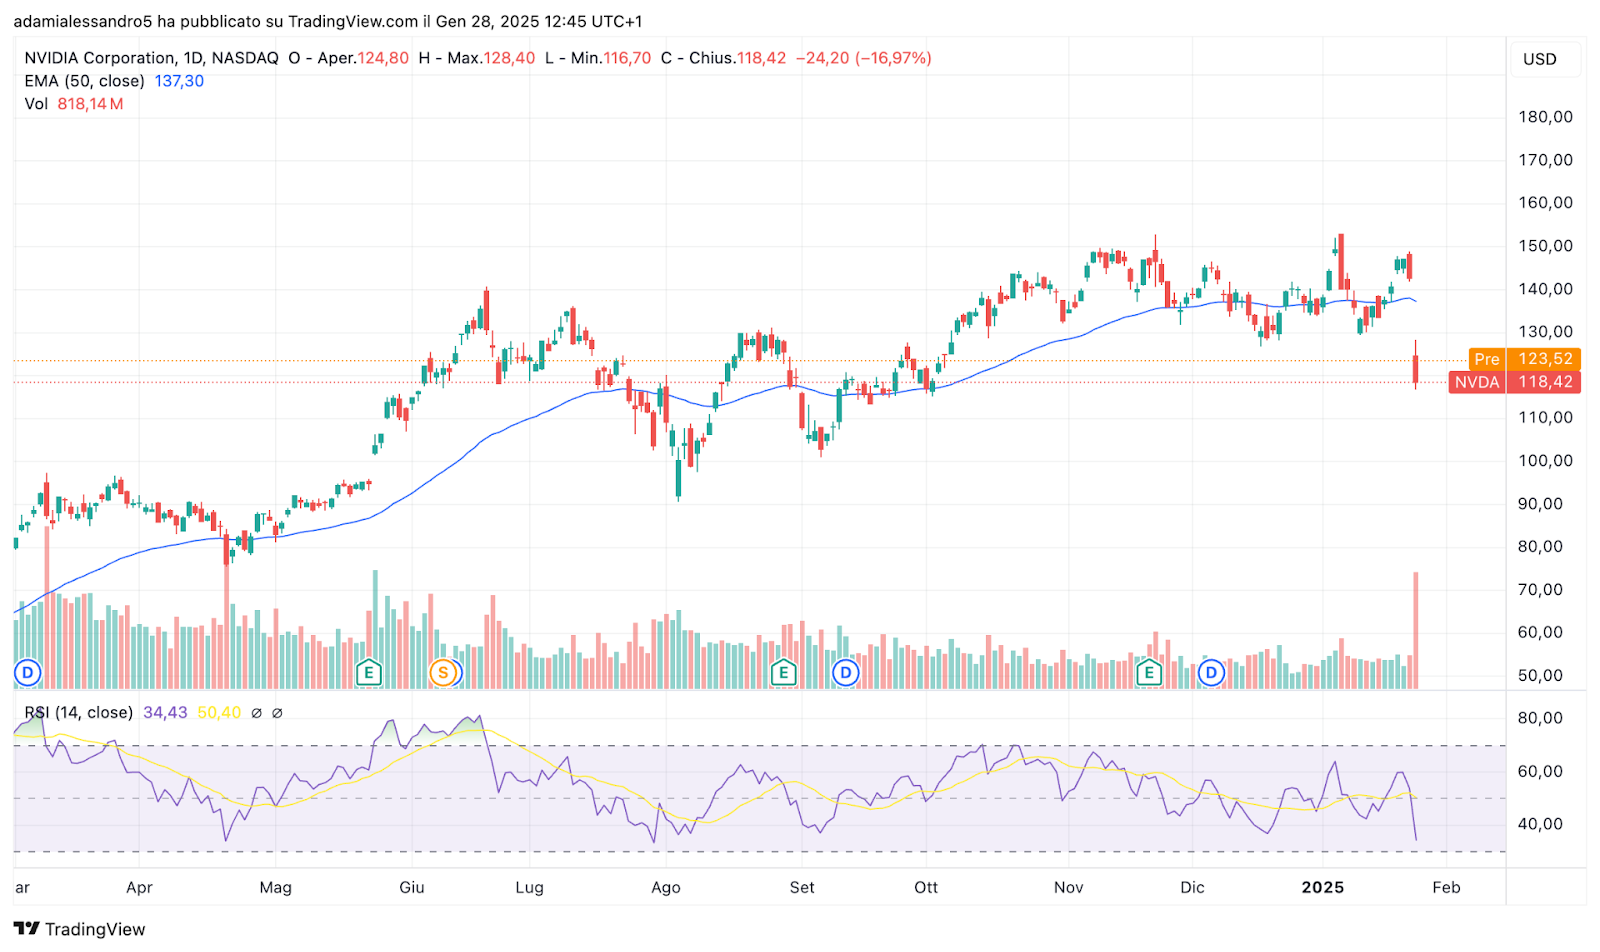Click the Mag label on time axis
The width and height of the screenshot is (1600, 952).
point(275,887)
